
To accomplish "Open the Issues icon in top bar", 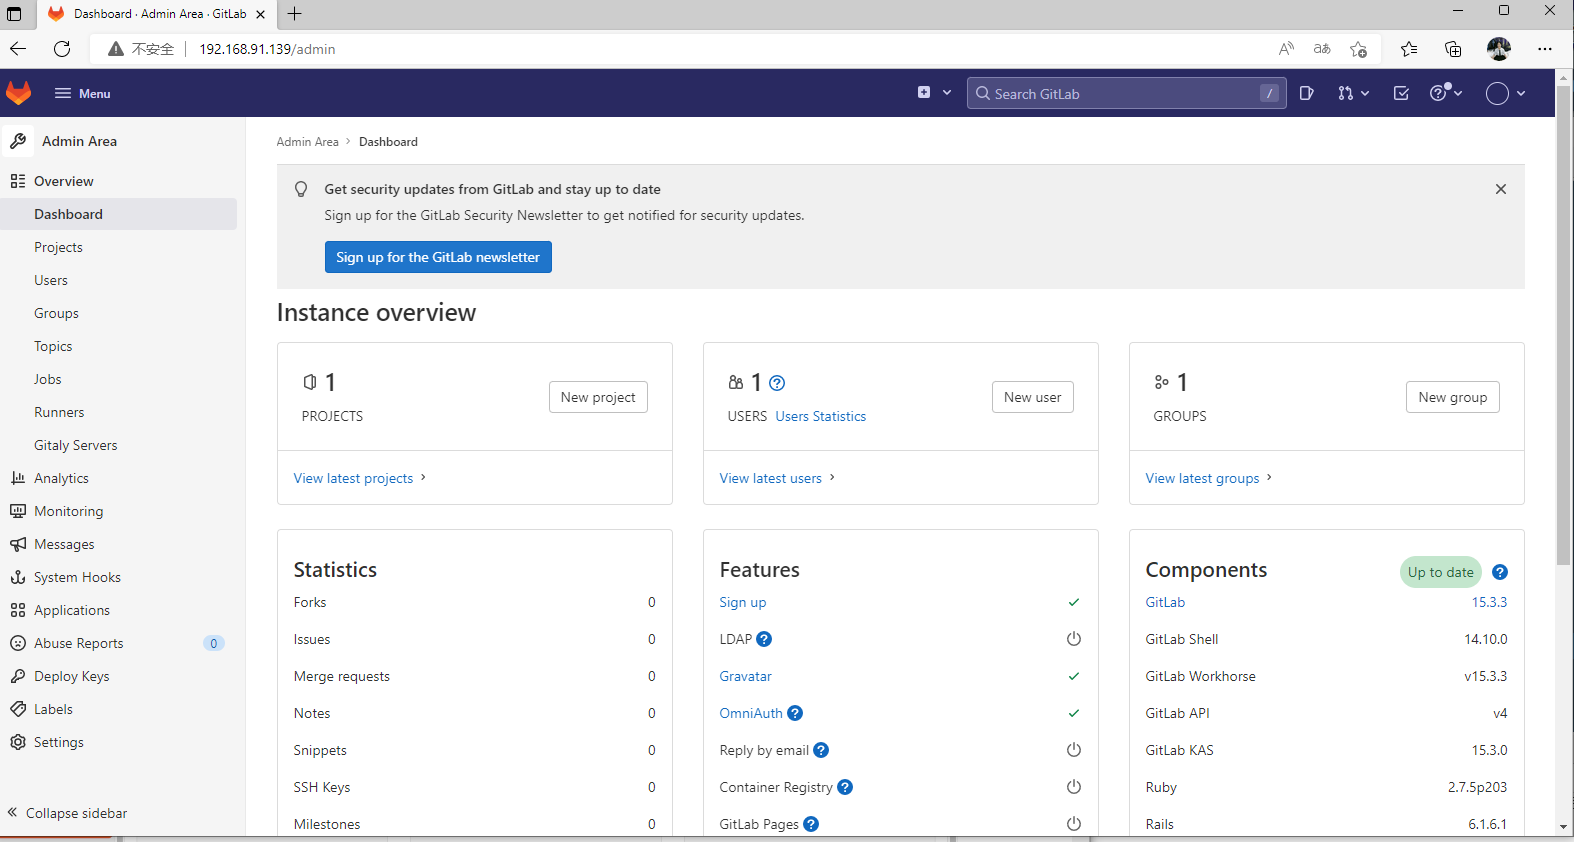I will (x=1306, y=93).
